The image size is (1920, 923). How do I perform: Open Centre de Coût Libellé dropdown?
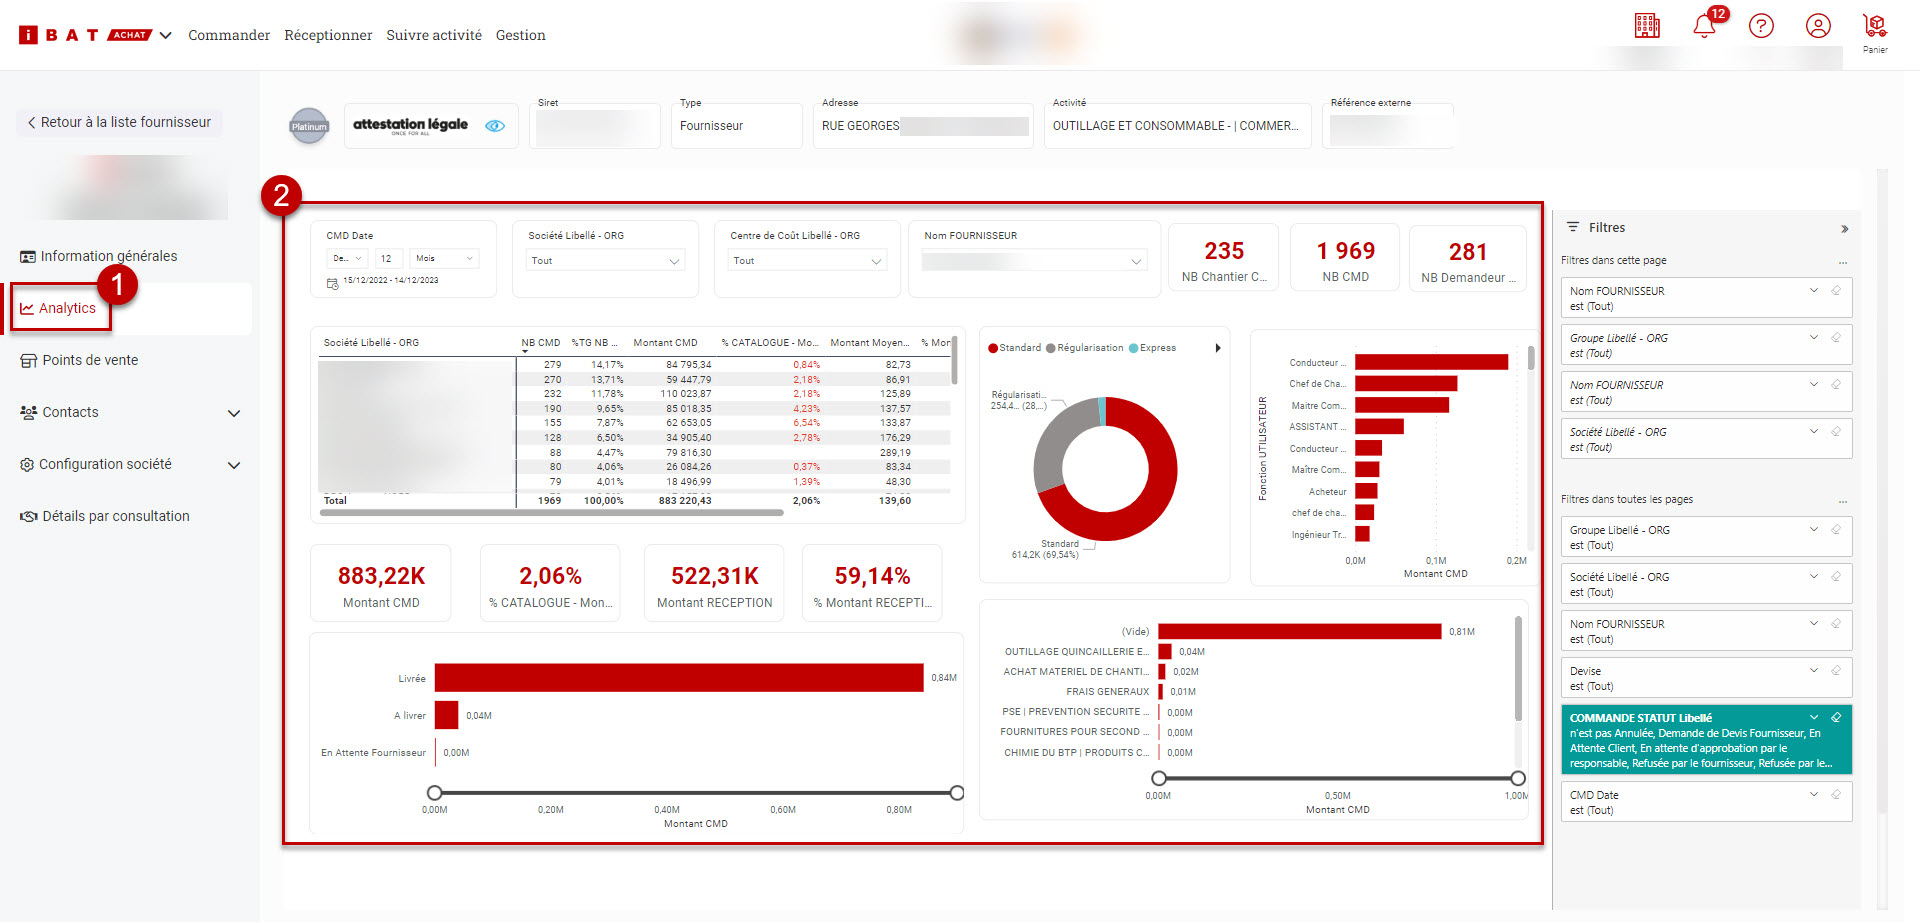pos(807,261)
